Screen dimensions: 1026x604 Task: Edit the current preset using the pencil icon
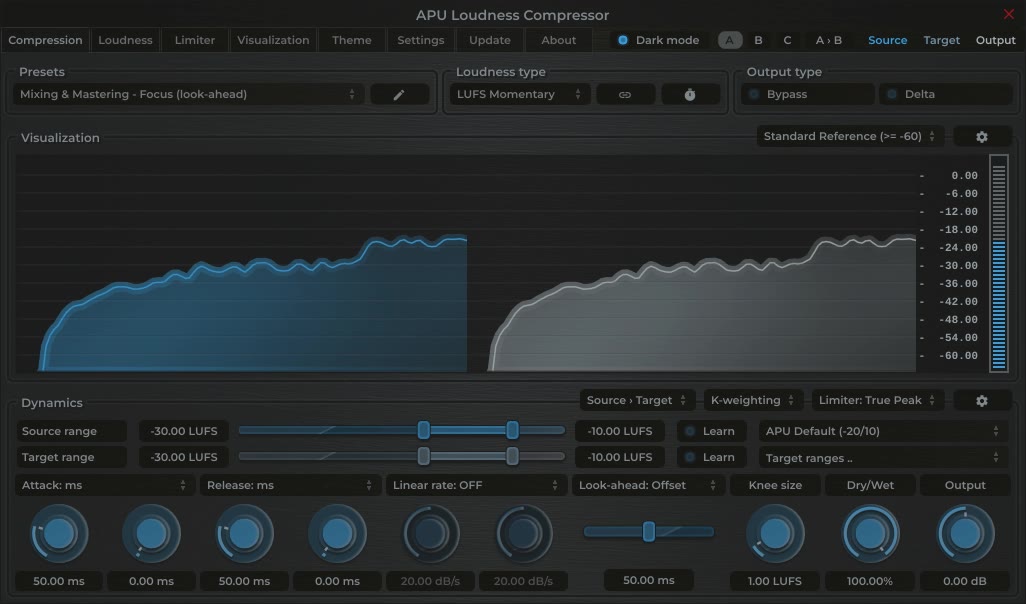coord(399,93)
